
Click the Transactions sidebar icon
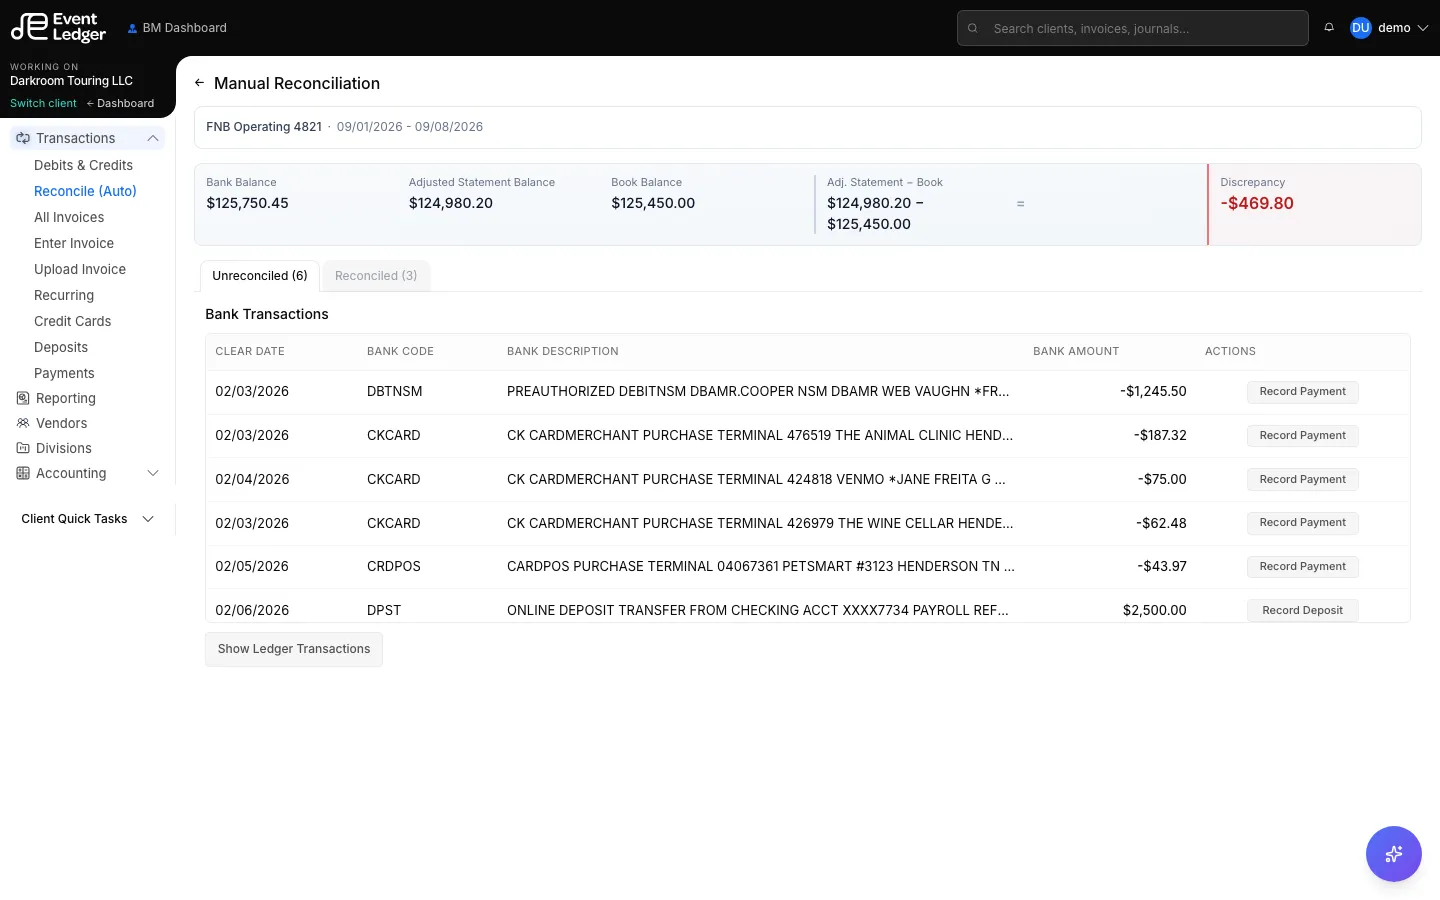pos(23,138)
